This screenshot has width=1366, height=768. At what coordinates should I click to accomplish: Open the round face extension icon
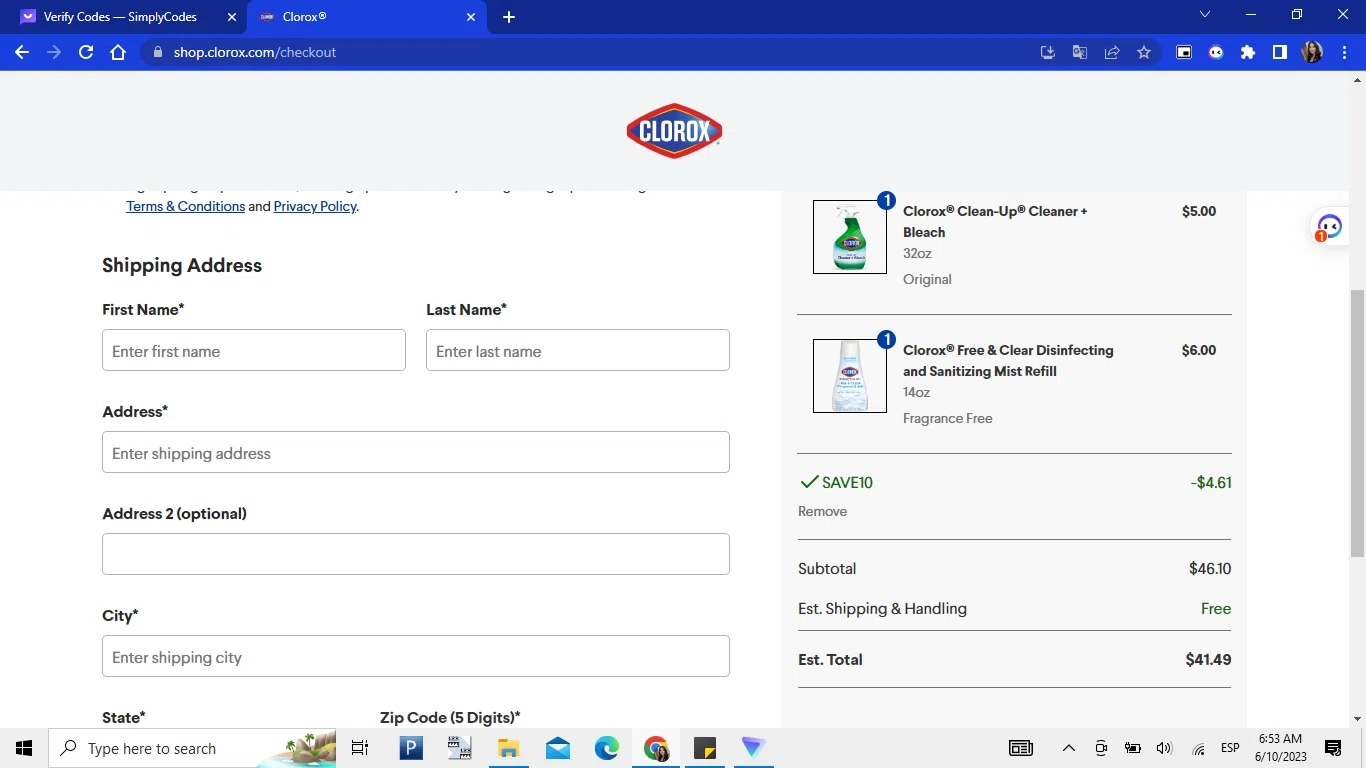point(1216,52)
